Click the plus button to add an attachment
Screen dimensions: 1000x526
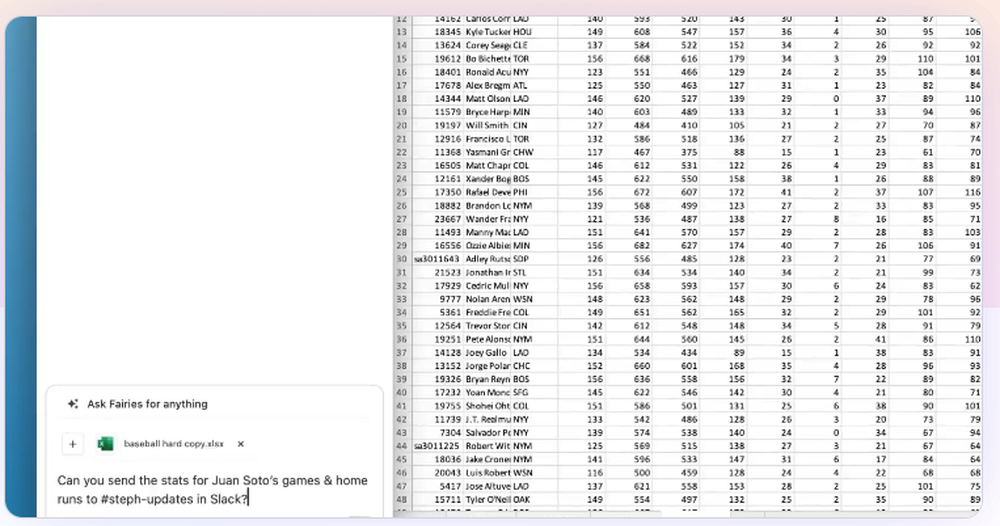coord(73,444)
